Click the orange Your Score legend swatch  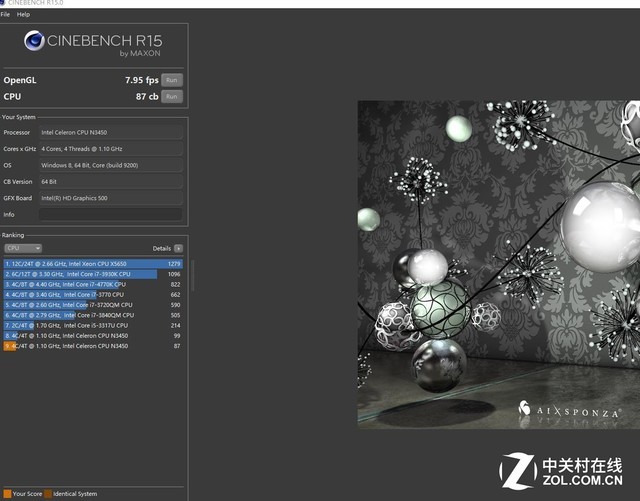7,494
